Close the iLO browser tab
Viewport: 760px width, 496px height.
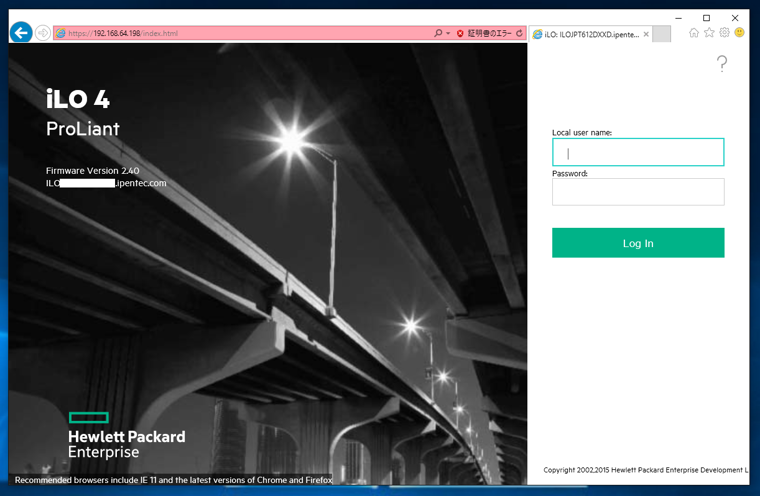646,34
